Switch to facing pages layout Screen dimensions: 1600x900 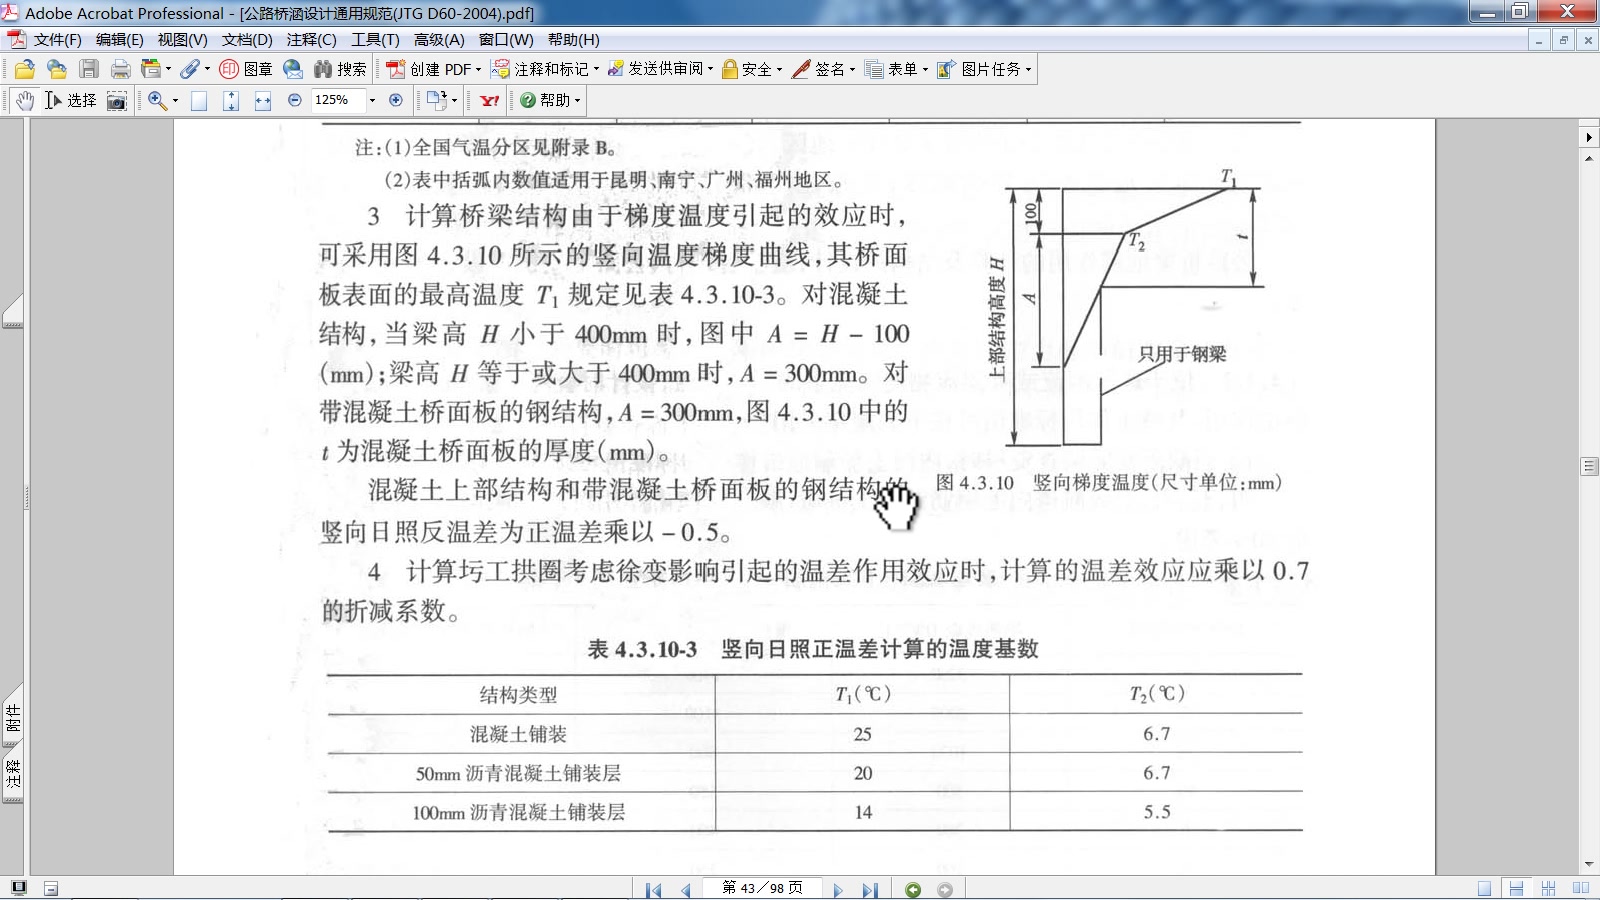pos(1580,888)
